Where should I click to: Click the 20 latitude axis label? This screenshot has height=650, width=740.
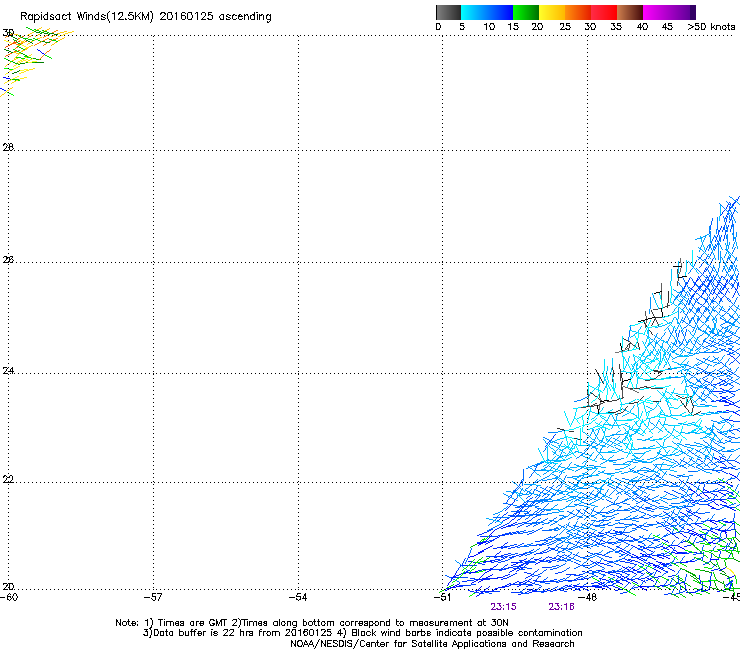[x=8, y=587]
